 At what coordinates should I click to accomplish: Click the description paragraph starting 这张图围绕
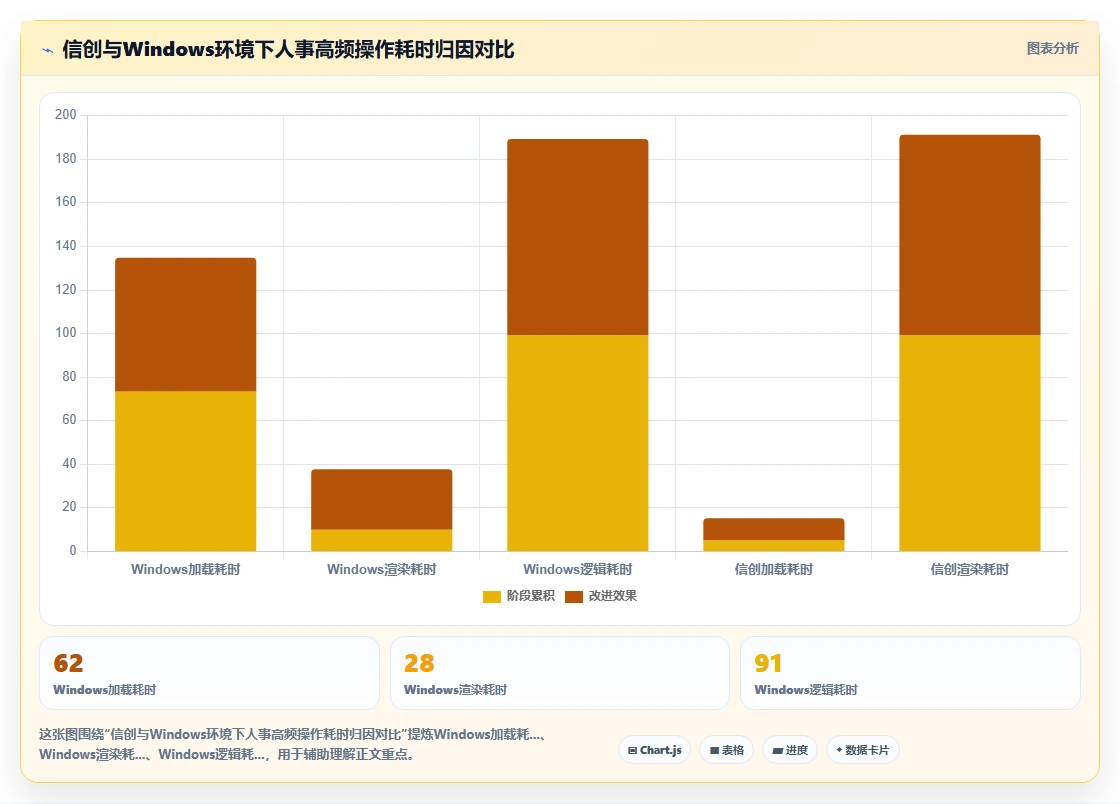click(294, 744)
